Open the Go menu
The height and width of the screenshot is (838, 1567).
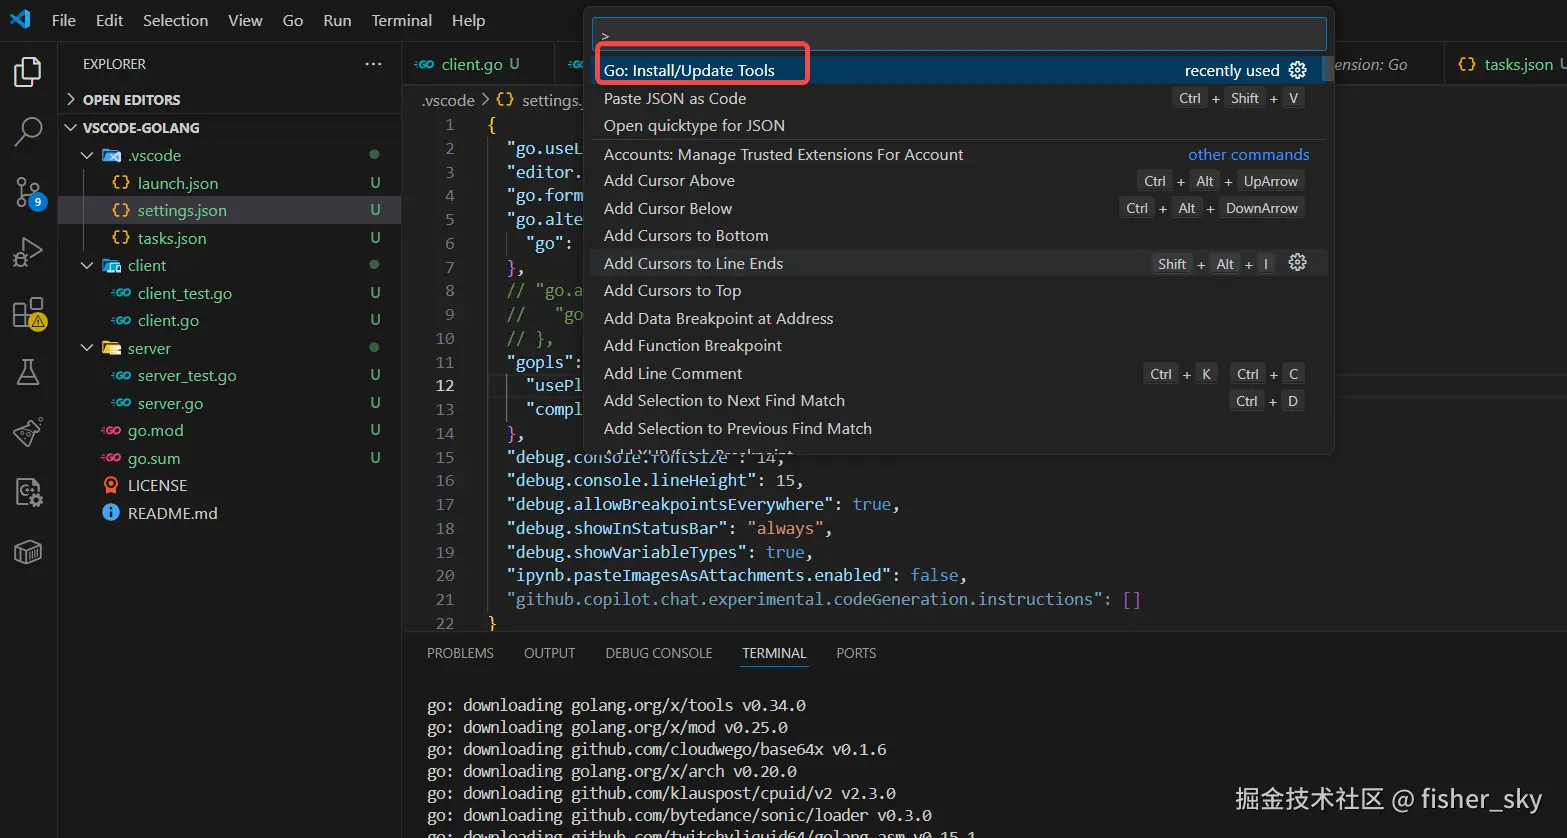(x=293, y=20)
